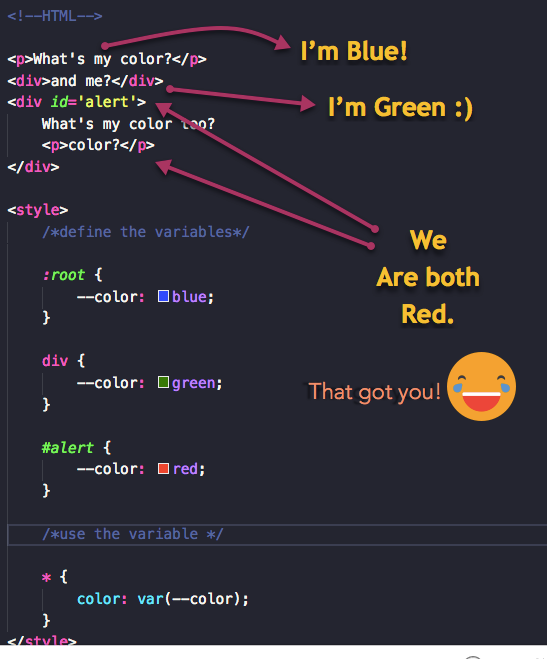Image resolution: width=547 pixels, height=659 pixels.
Task: Click the "and me?" div line
Action: 85,81
